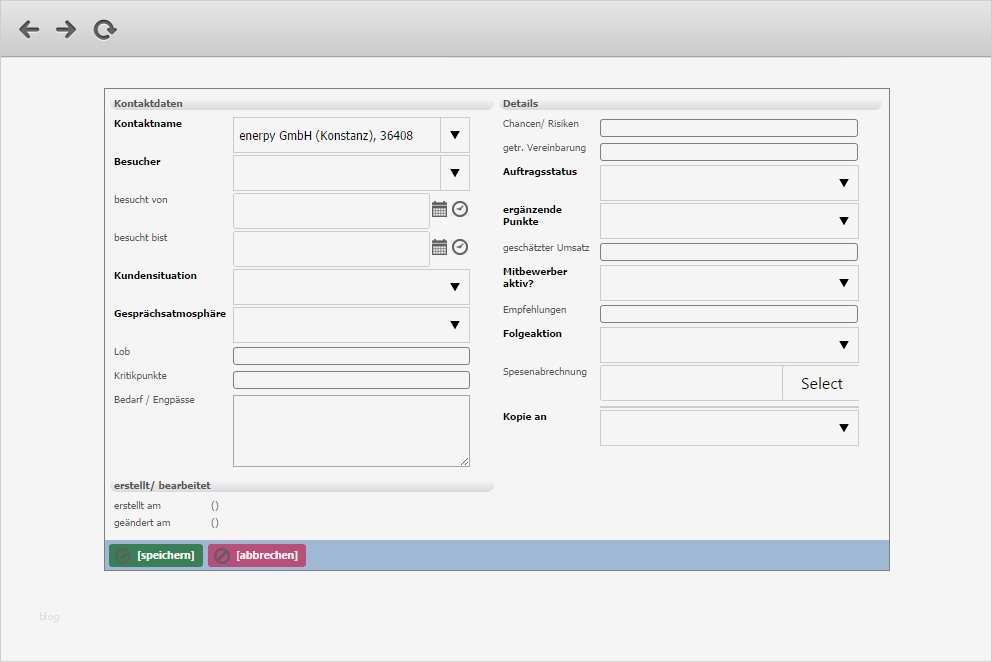Open the Mitbewerber aktiv? dropdown

[729, 283]
